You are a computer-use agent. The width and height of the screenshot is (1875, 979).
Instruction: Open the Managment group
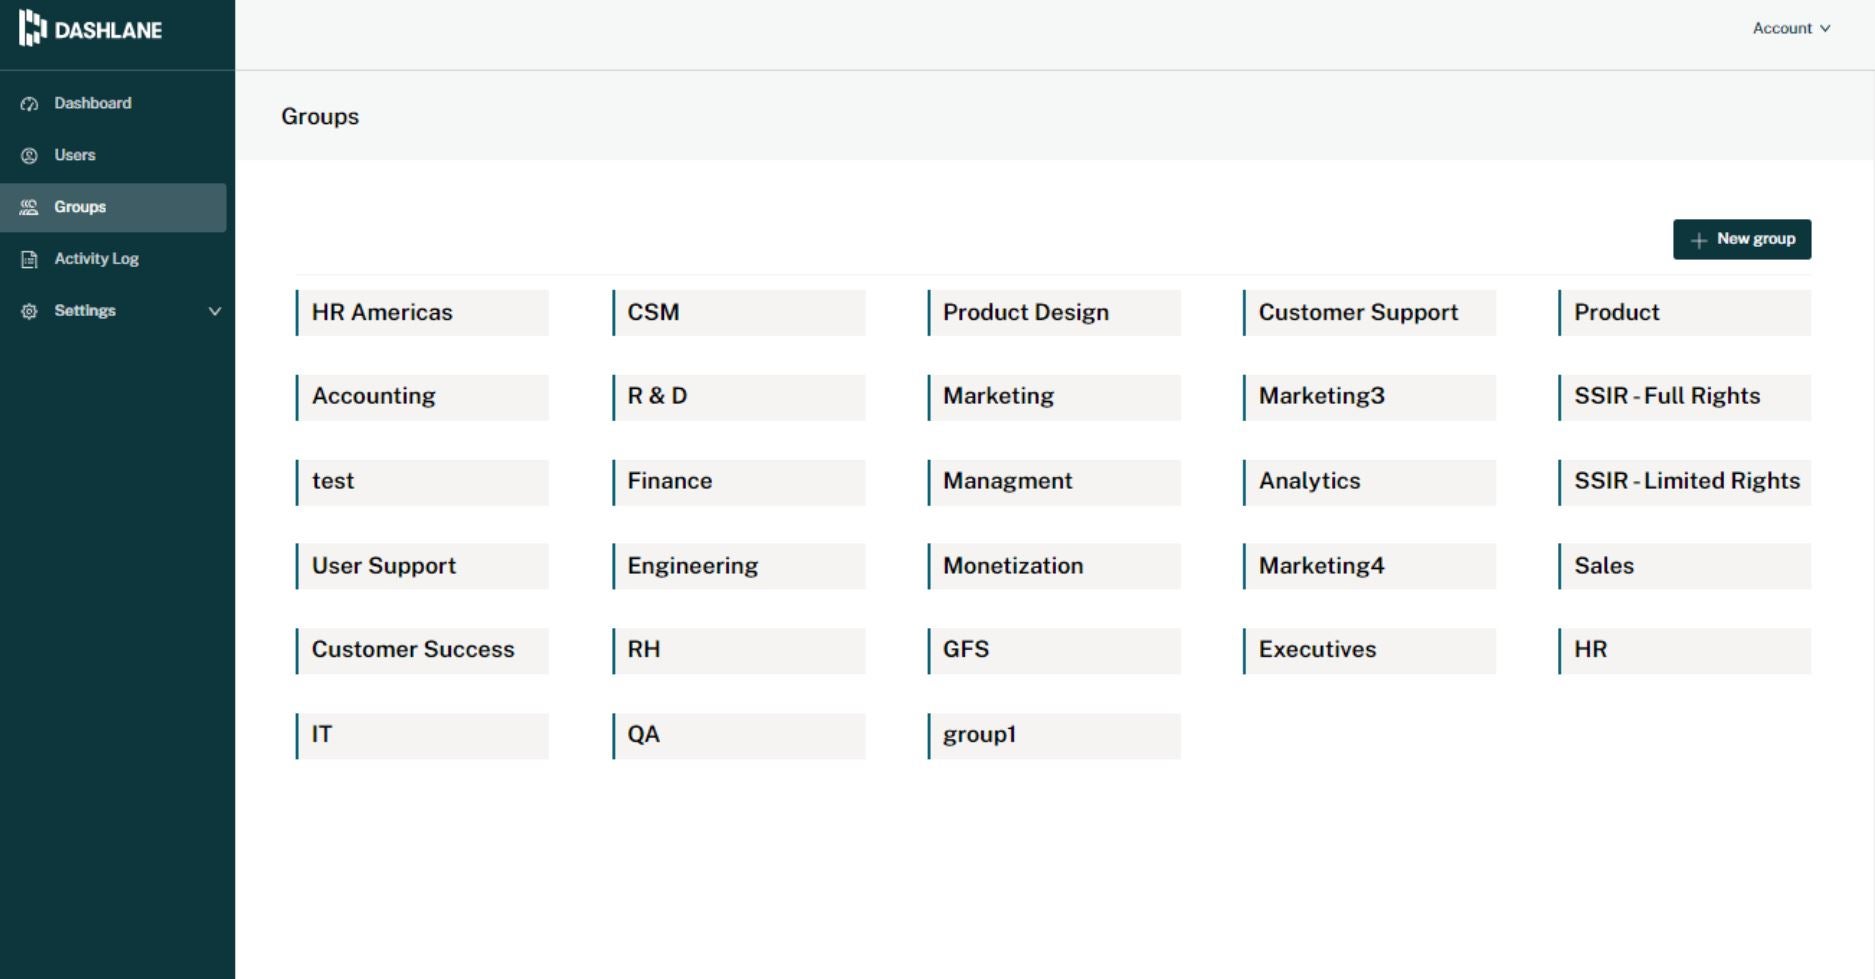tap(1054, 482)
